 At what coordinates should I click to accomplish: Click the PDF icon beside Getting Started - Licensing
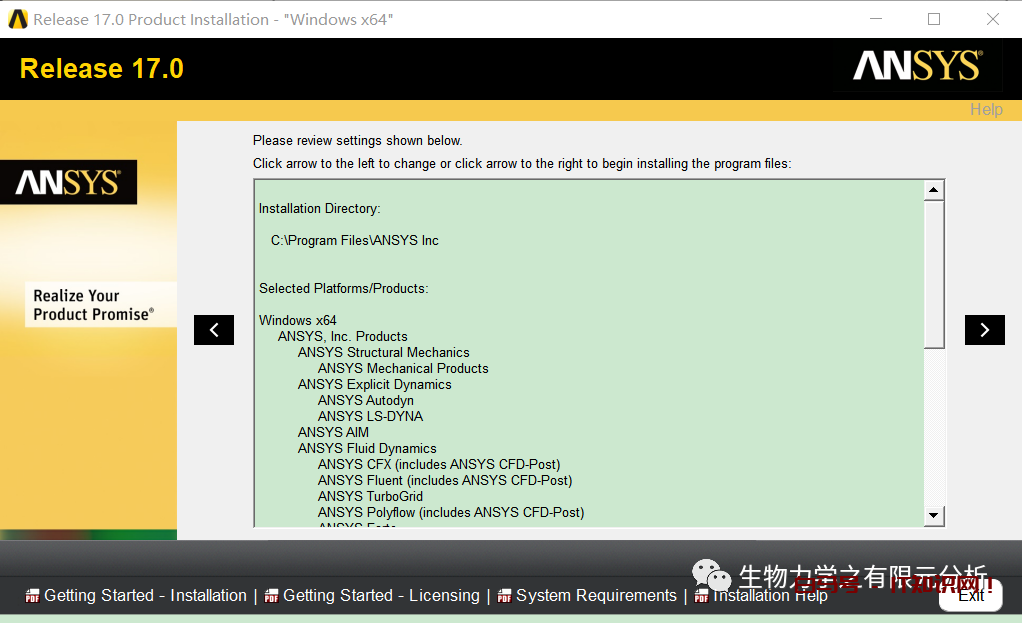(x=271, y=596)
